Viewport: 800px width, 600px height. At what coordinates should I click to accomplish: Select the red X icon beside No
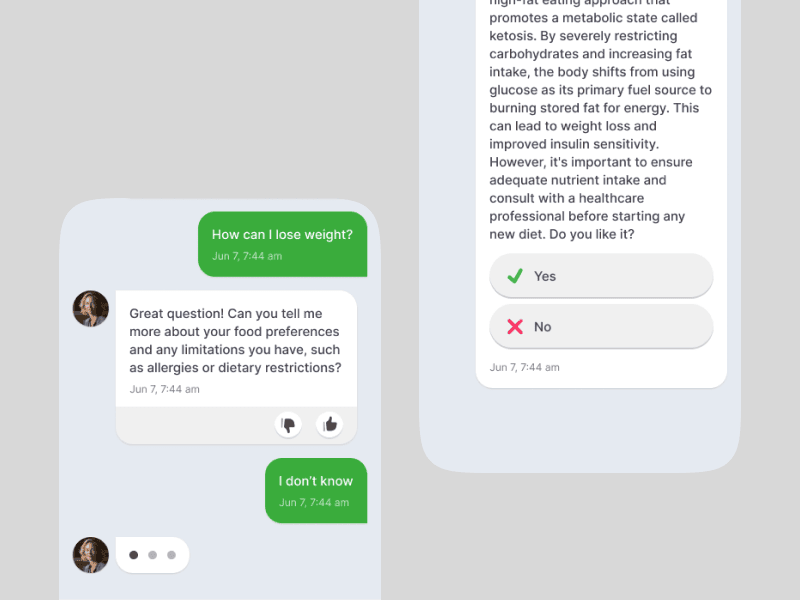515,327
